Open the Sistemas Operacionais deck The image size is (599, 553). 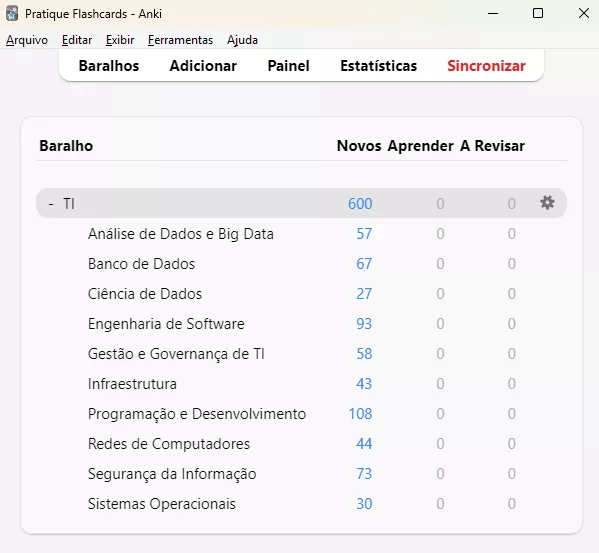click(x=162, y=504)
